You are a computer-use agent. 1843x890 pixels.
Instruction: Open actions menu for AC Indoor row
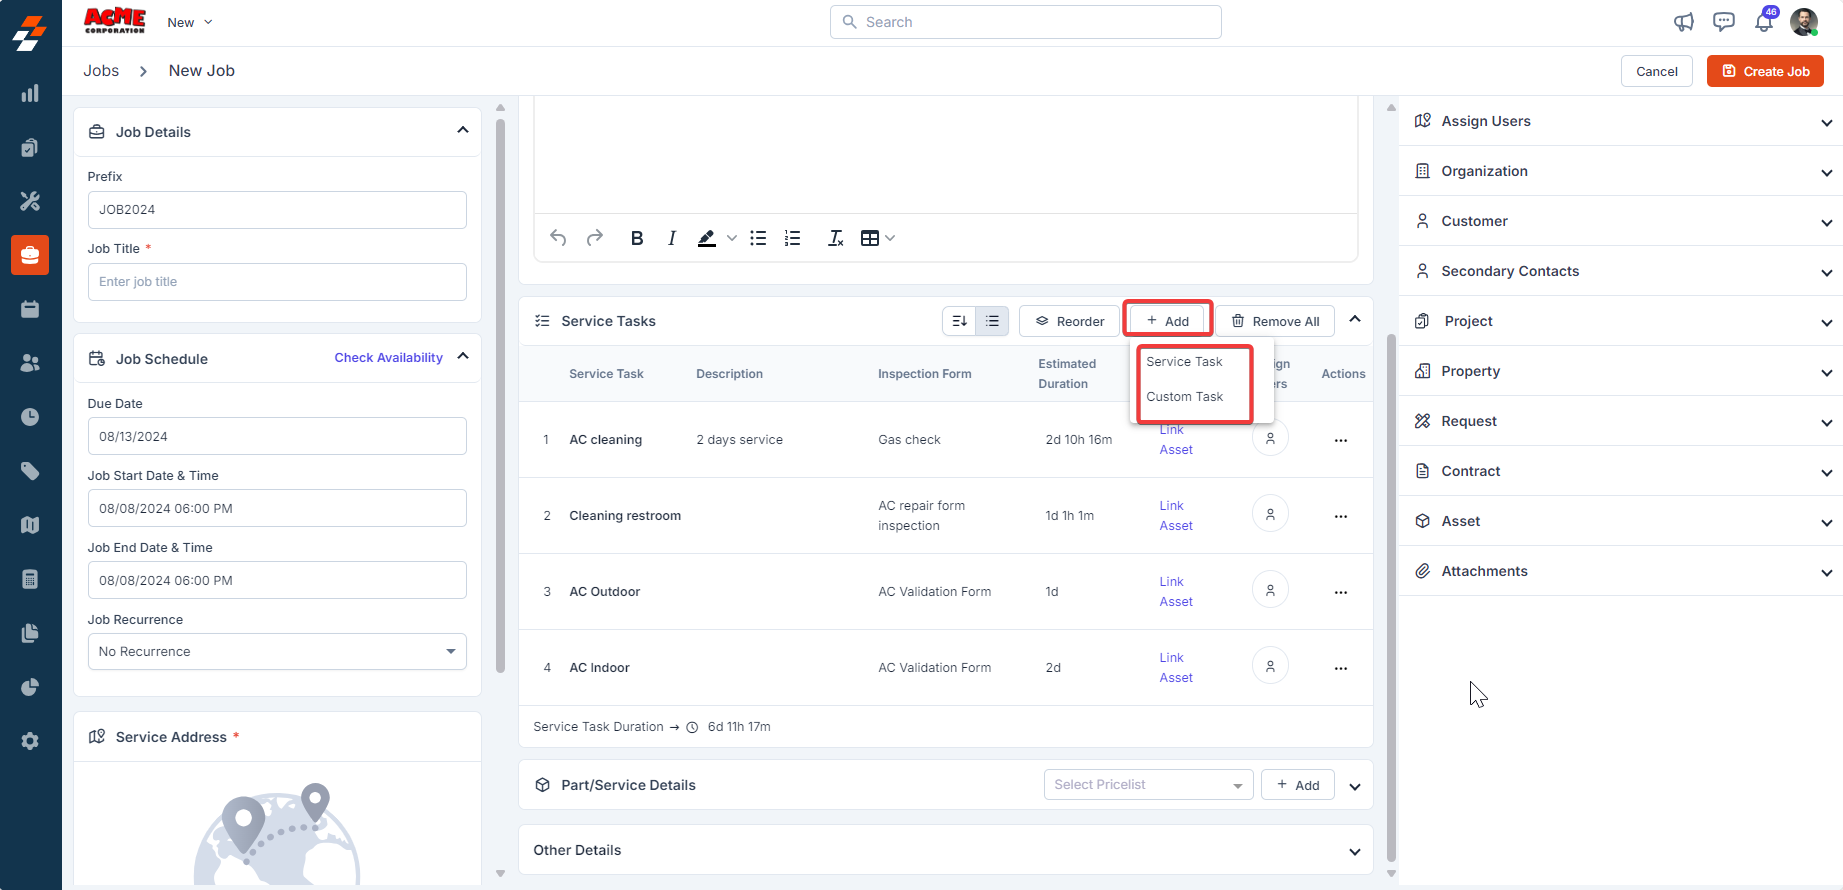click(x=1340, y=668)
